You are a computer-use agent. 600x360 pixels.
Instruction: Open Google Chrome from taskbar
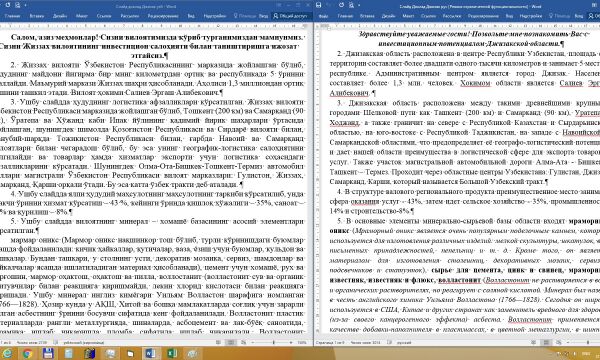point(28,353)
